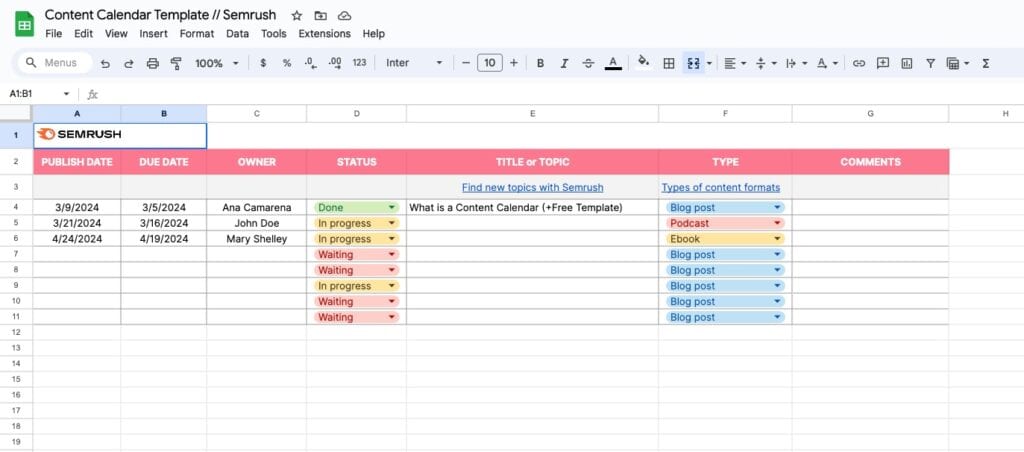Select the Paint format roller icon
The height and width of the screenshot is (452, 1024).
pos(176,63)
